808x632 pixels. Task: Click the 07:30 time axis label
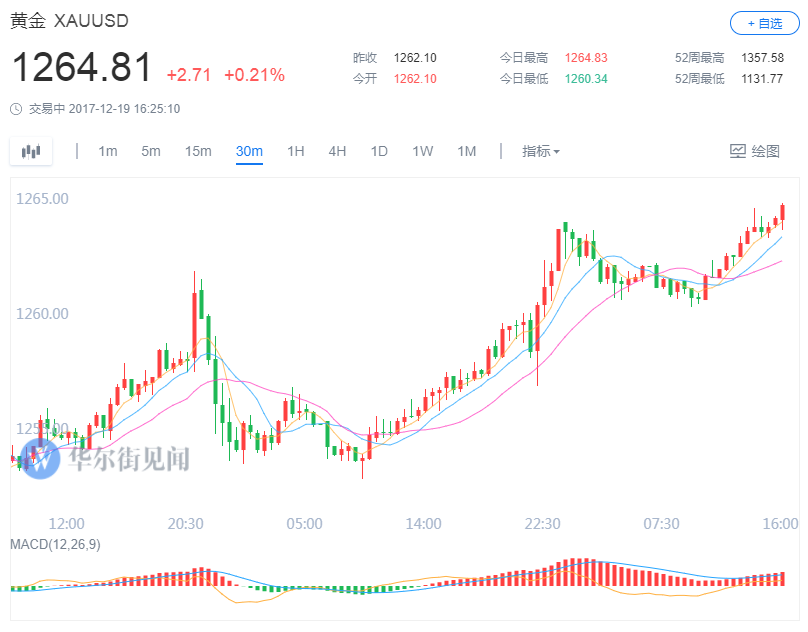pyautogui.click(x=662, y=524)
